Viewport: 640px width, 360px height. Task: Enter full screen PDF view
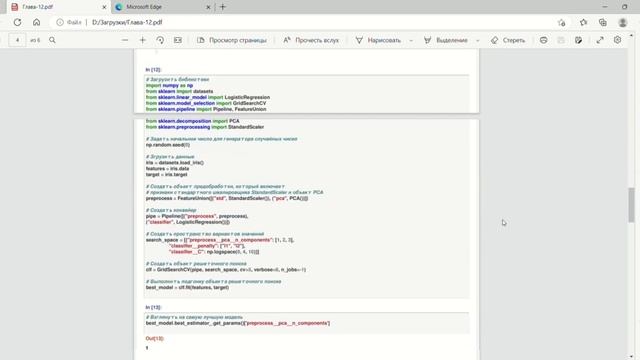[x=600, y=40]
